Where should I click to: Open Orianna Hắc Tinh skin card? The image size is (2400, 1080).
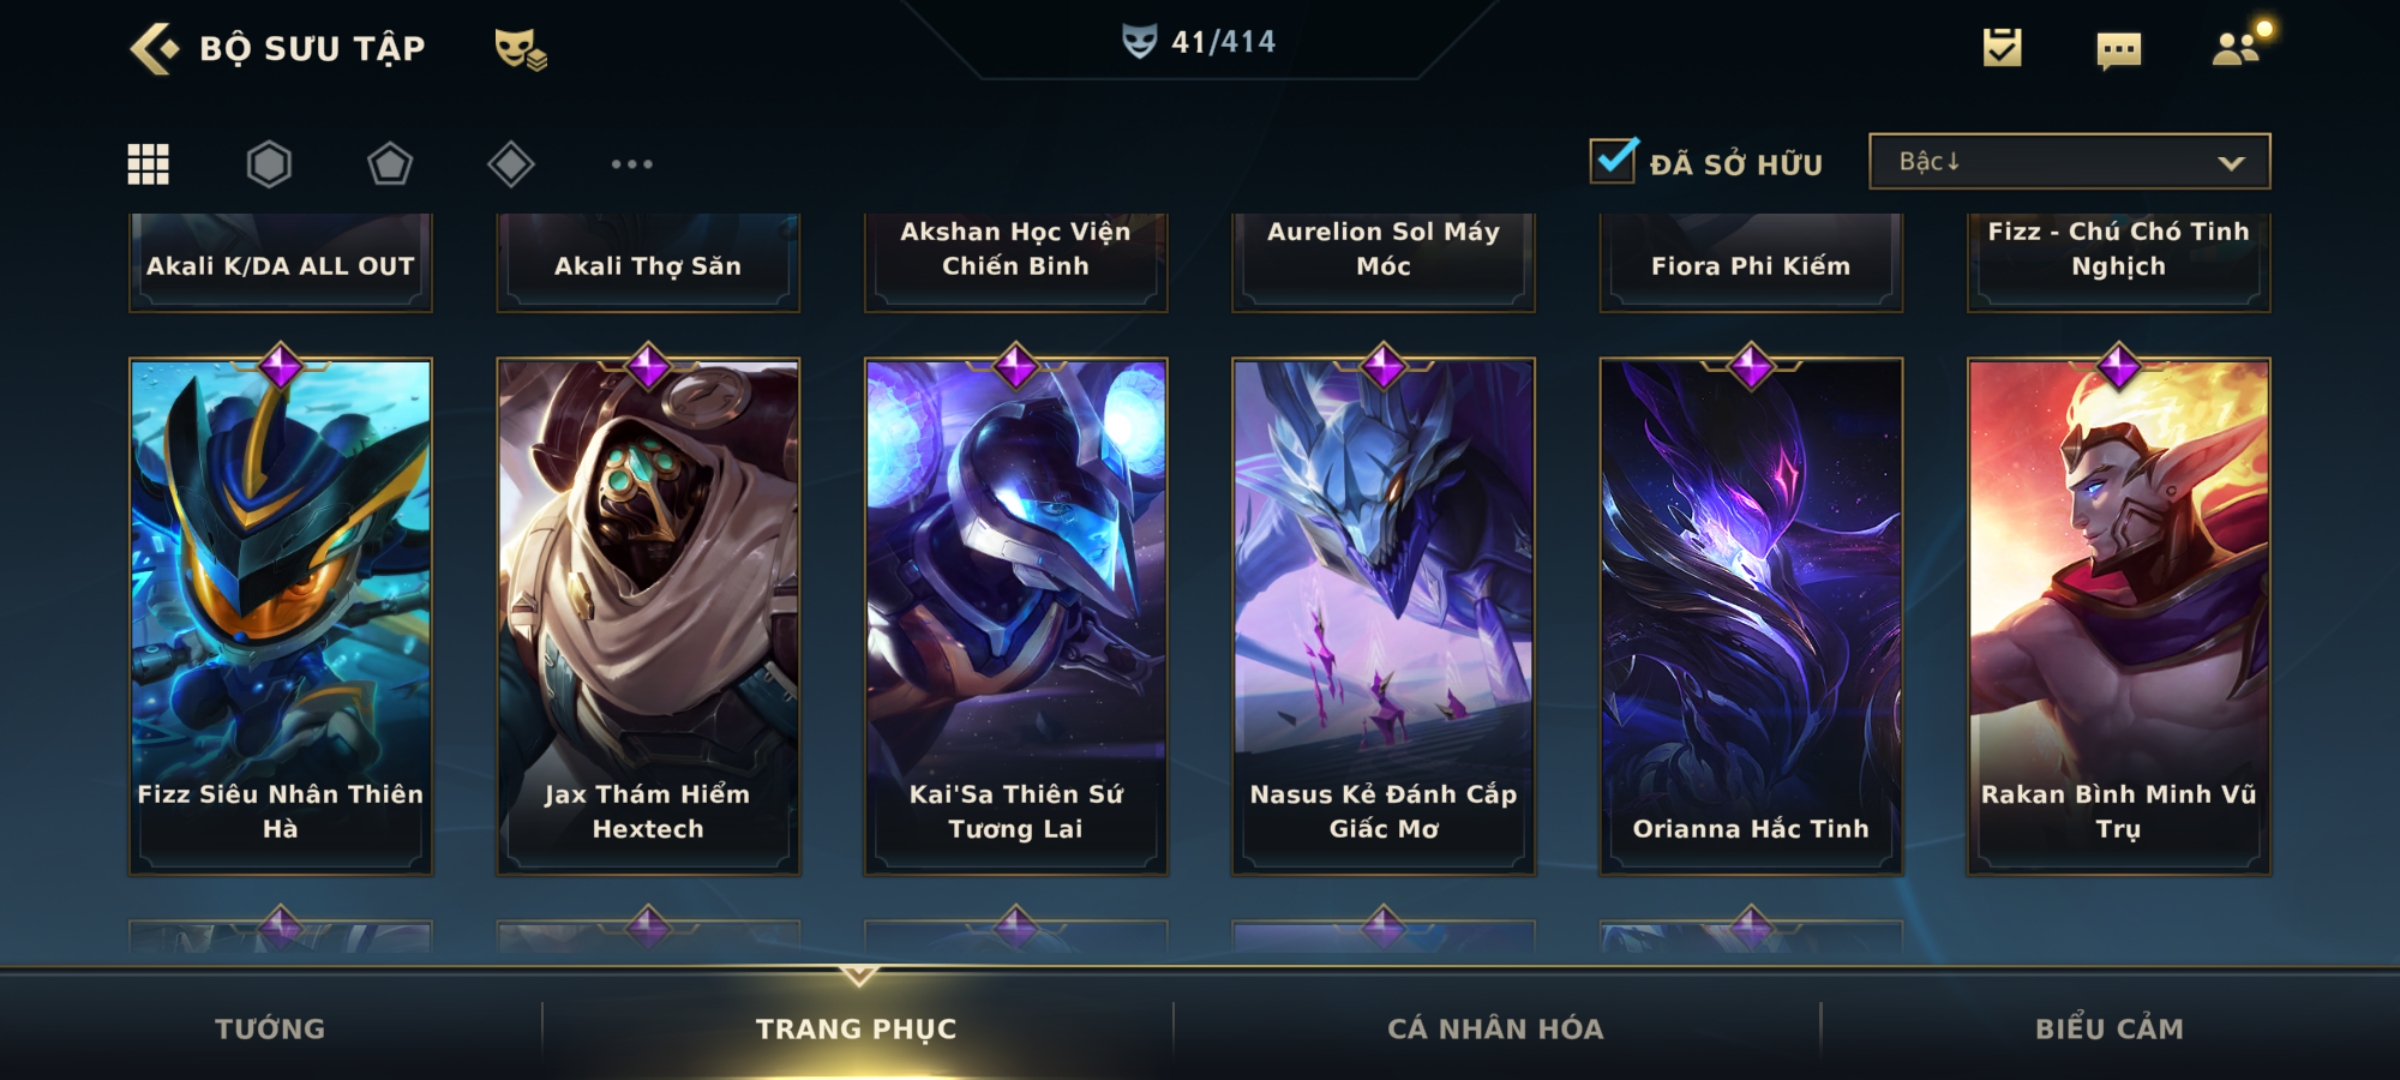[1751, 615]
